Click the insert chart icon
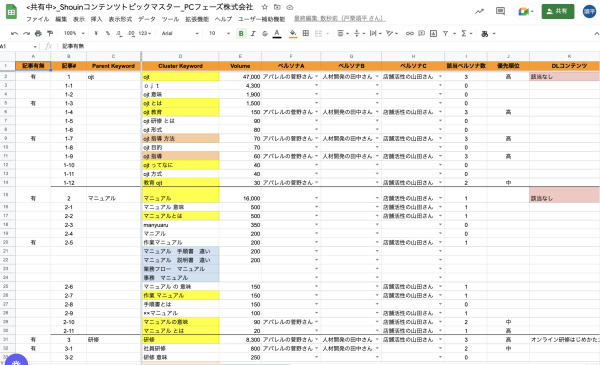 pos(433,34)
